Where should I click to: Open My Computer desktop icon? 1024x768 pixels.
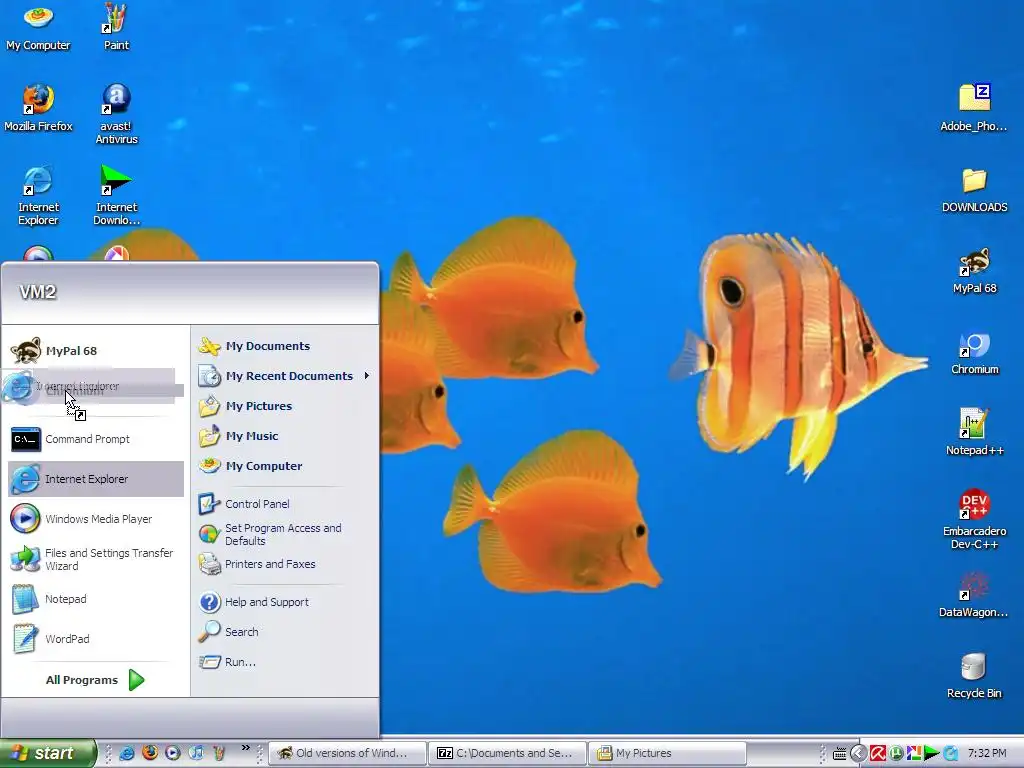point(38,27)
